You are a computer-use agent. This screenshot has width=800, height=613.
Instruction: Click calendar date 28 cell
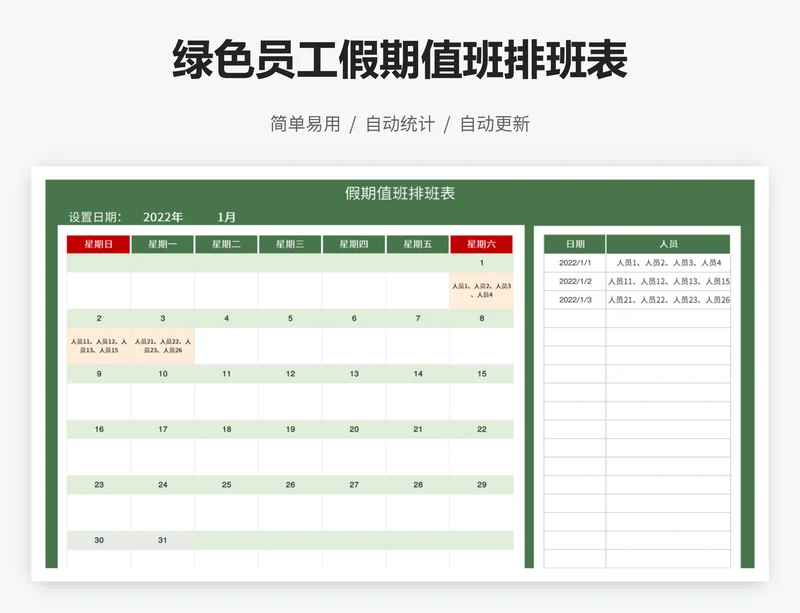click(417, 485)
